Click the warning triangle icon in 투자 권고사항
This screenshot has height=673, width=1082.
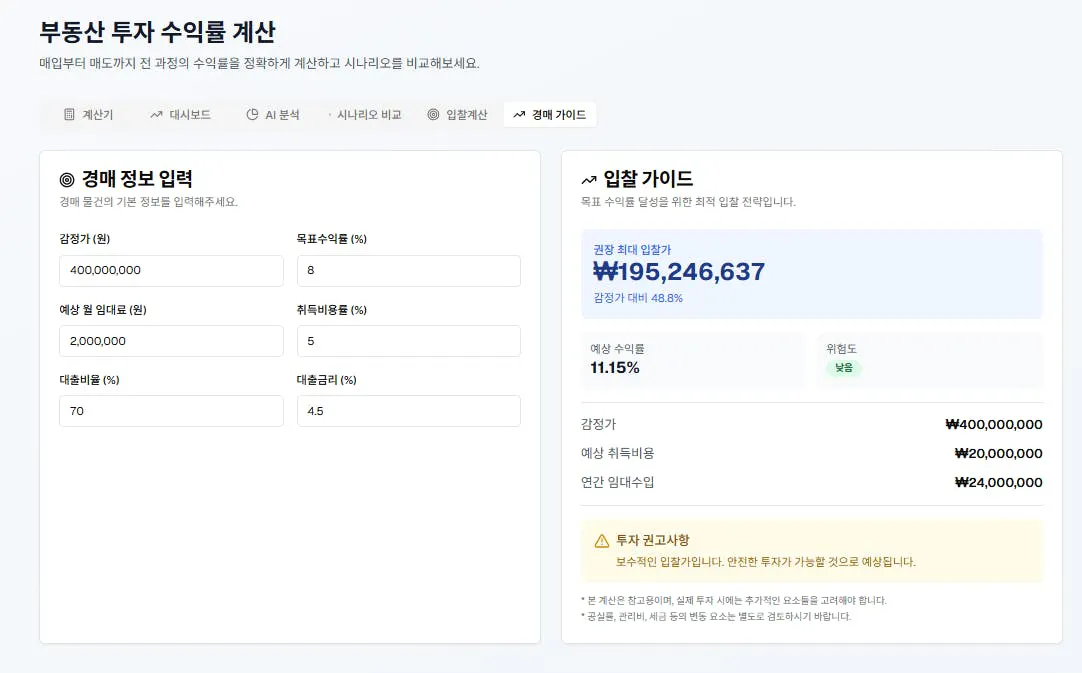(602, 541)
